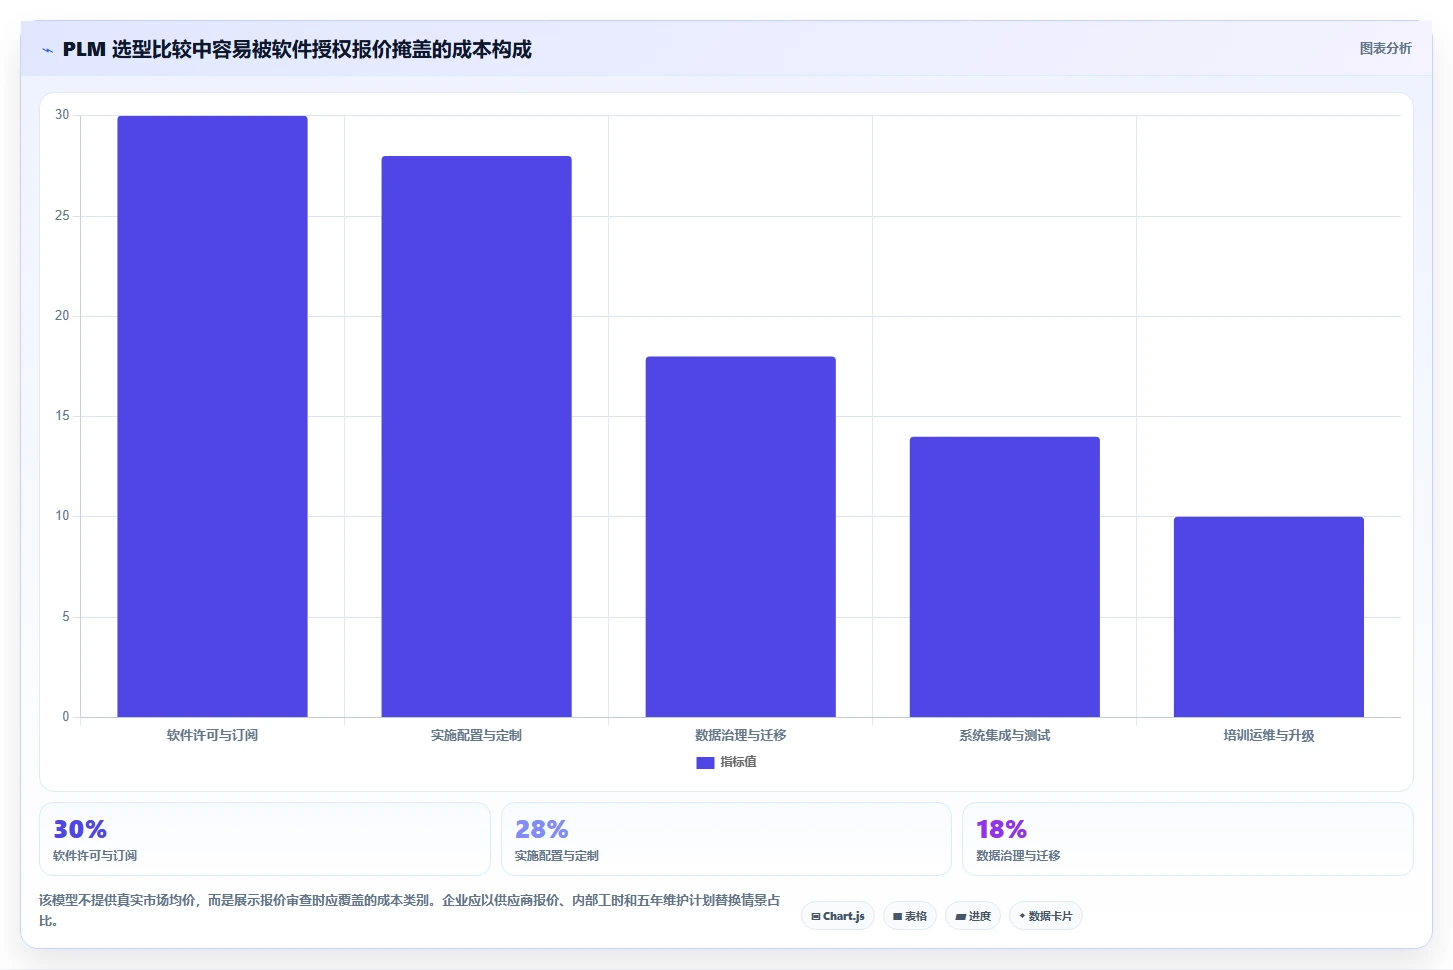Click y-axis tick value 30
This screenshot has width=1453, height=970.
pos(62,115)
